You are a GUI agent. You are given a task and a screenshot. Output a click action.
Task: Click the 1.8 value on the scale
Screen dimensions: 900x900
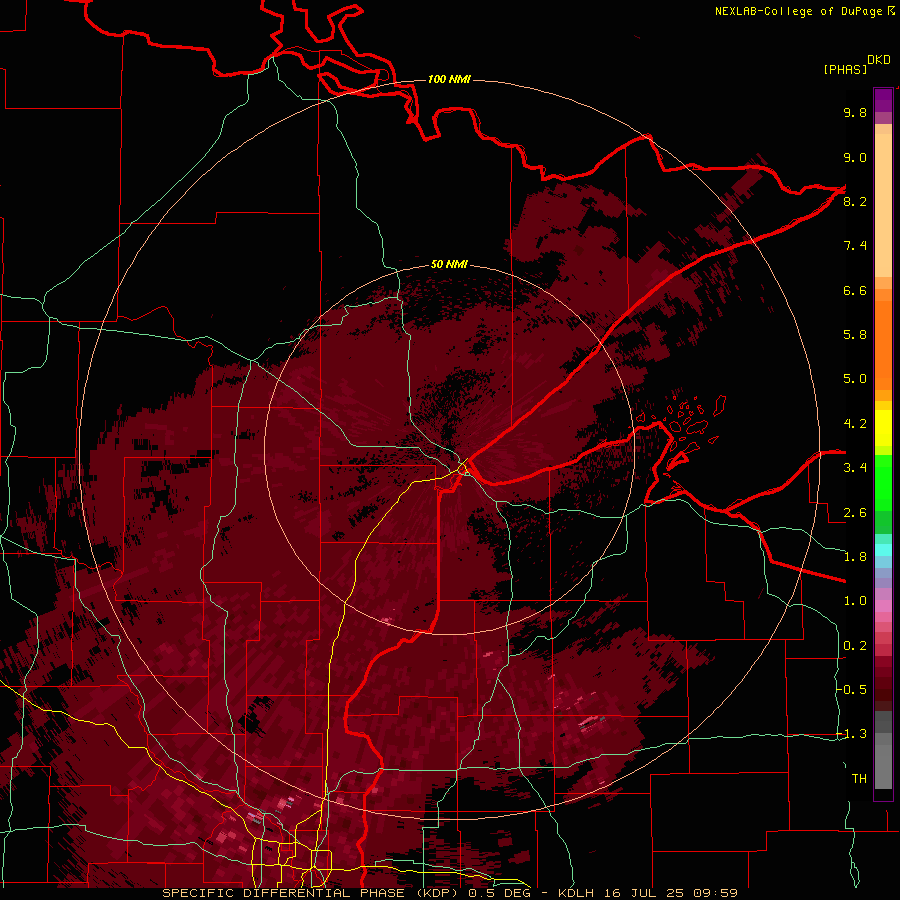coord(855,557)
